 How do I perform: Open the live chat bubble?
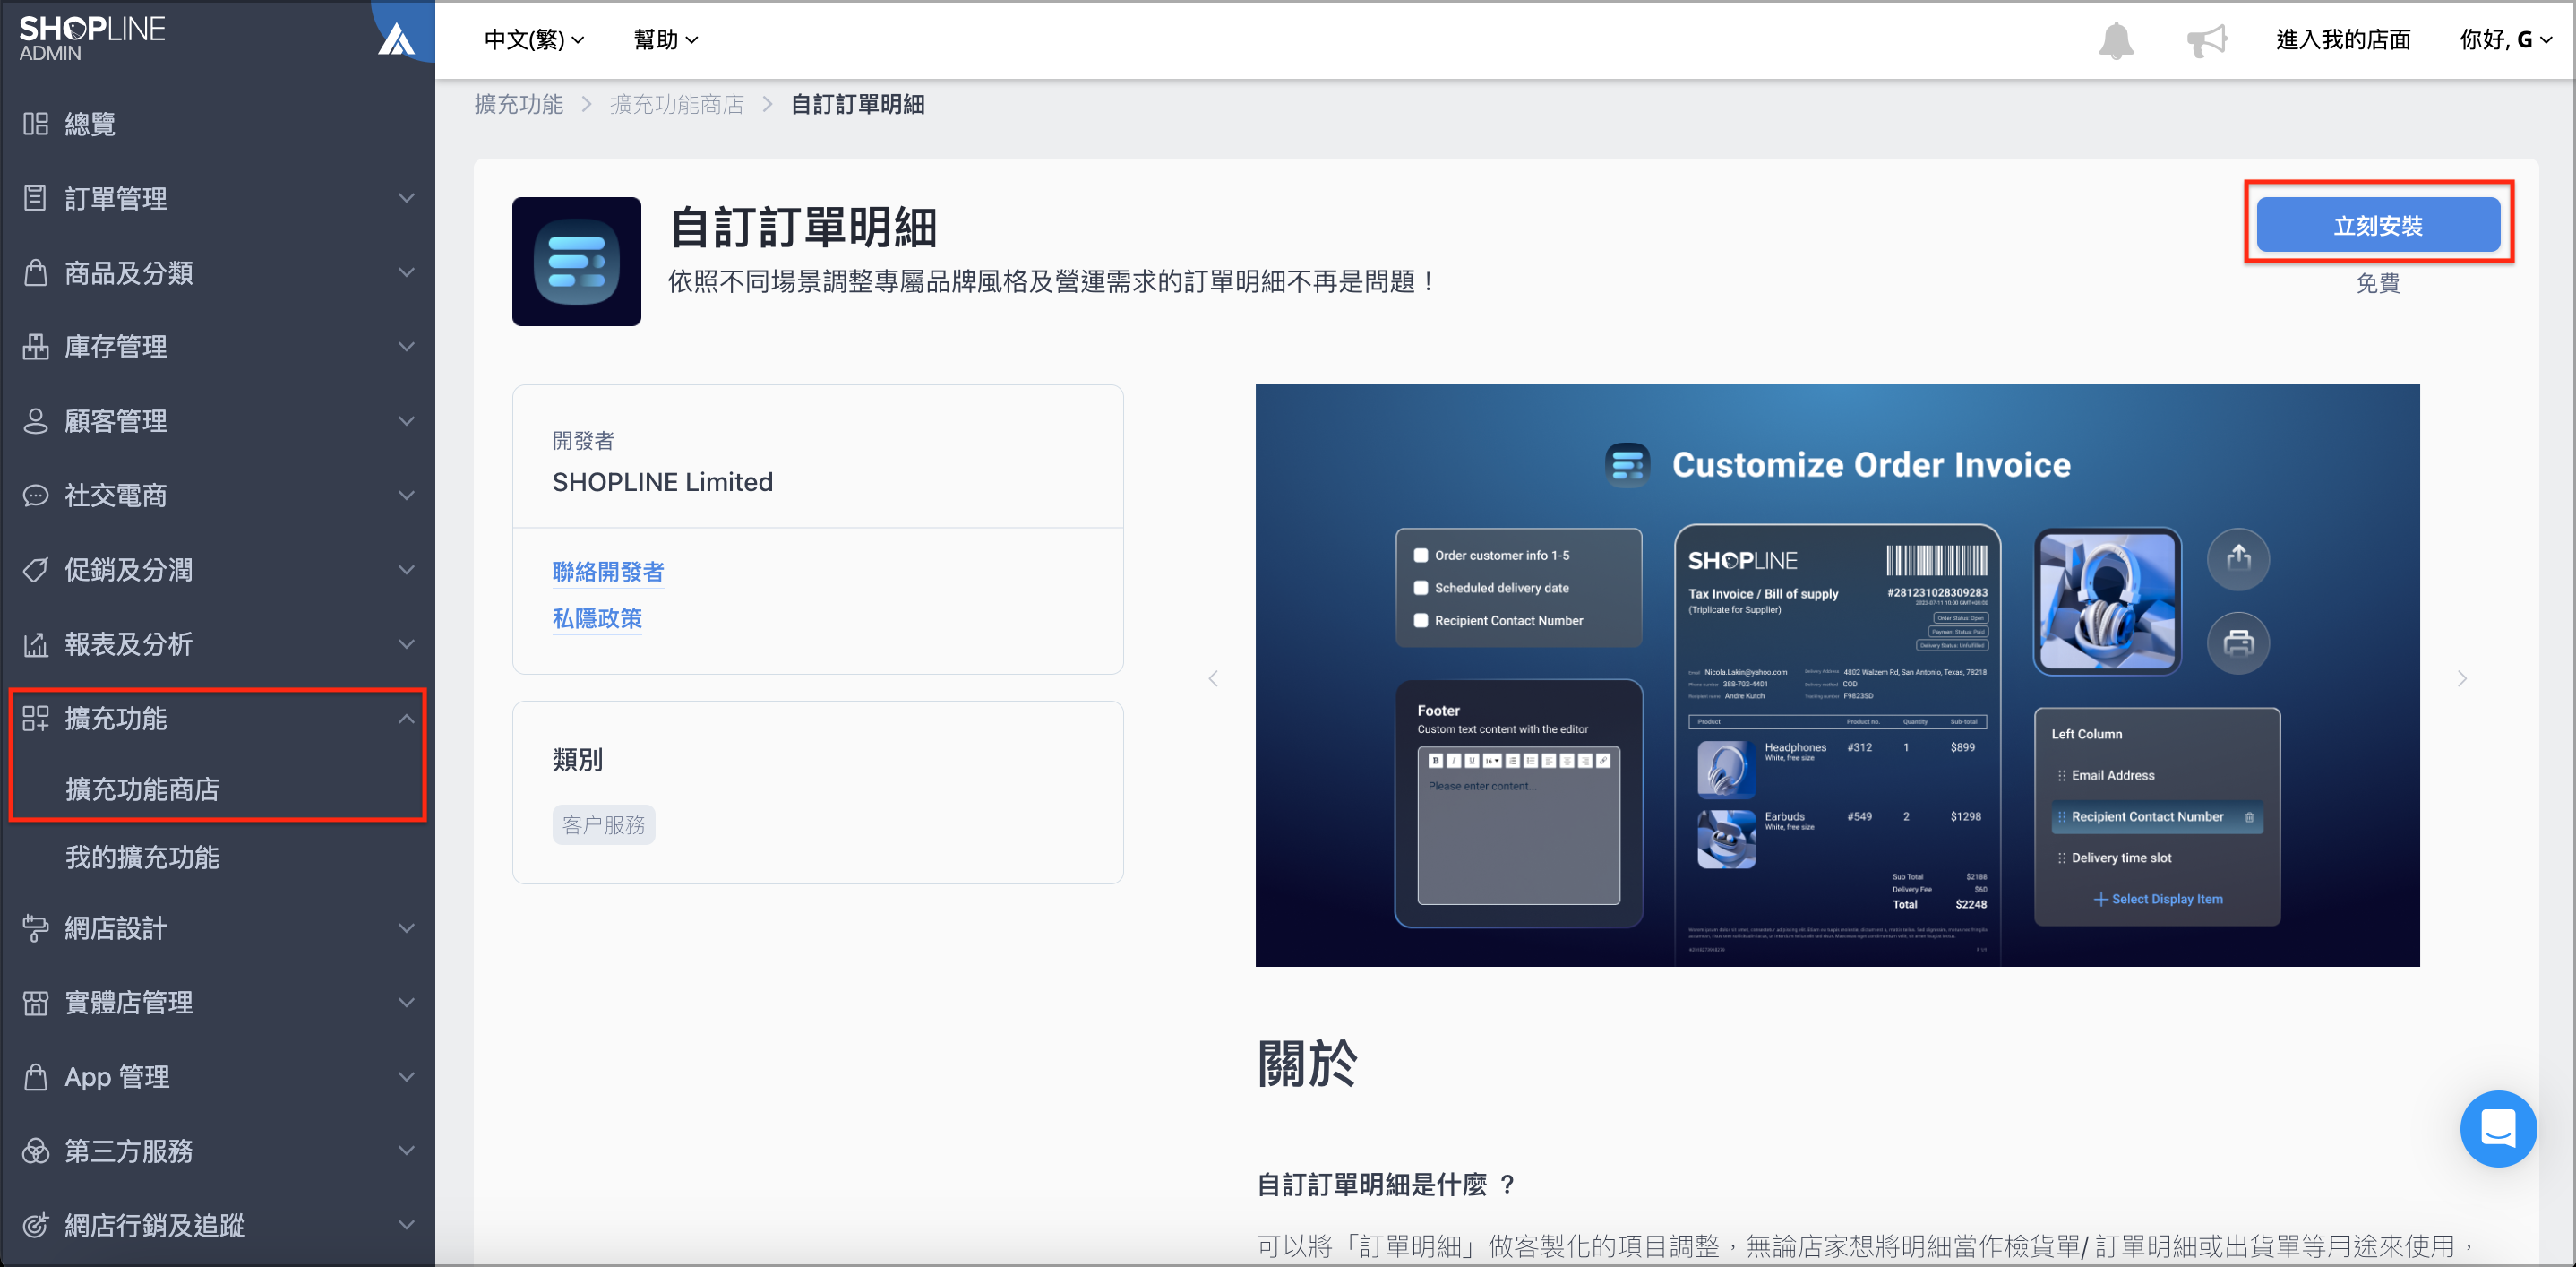[x=2497, y=1128]
